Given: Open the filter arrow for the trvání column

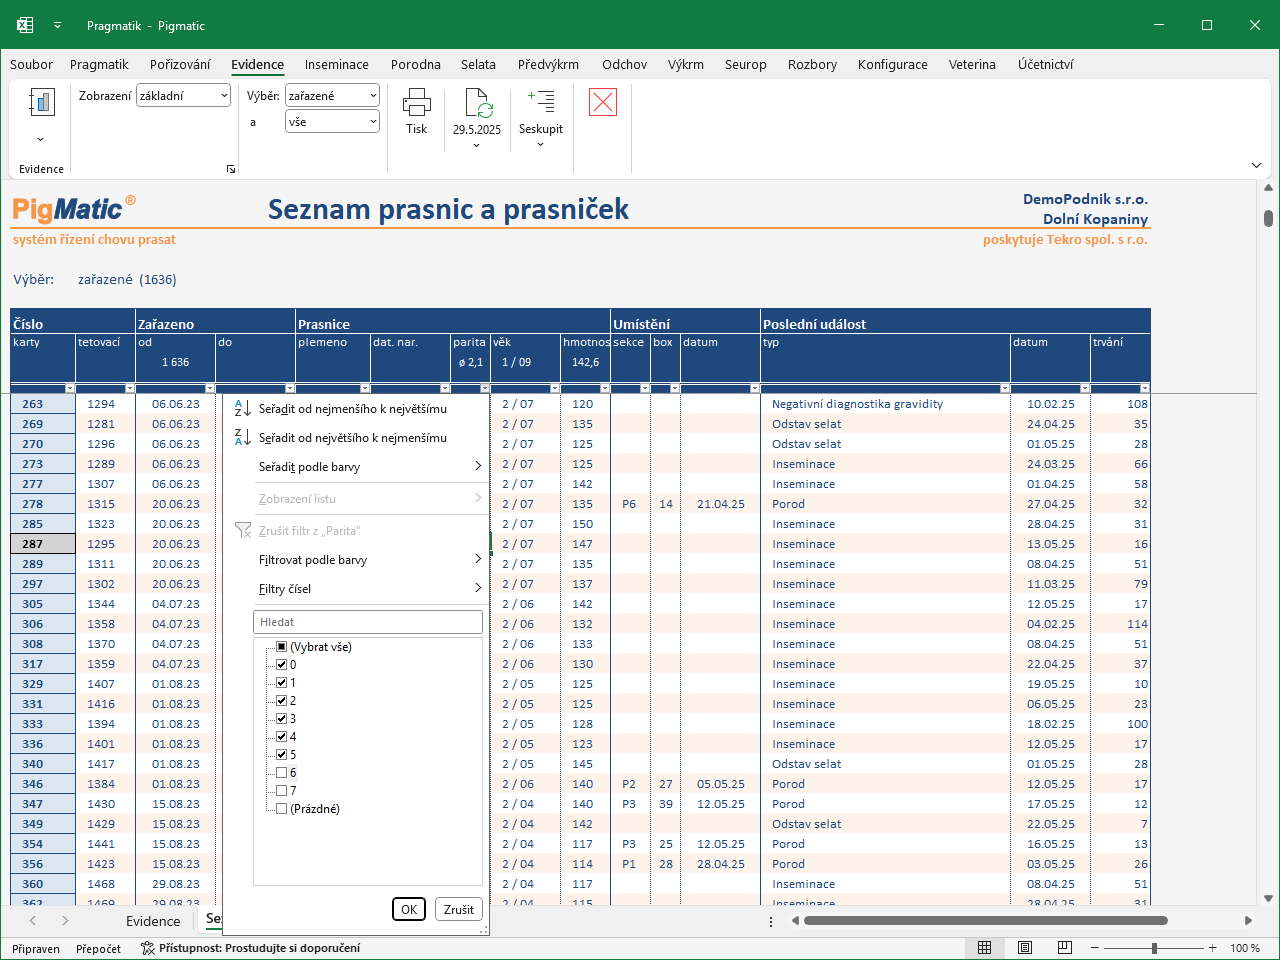Looking at the screenshot, I should 1145,388.
